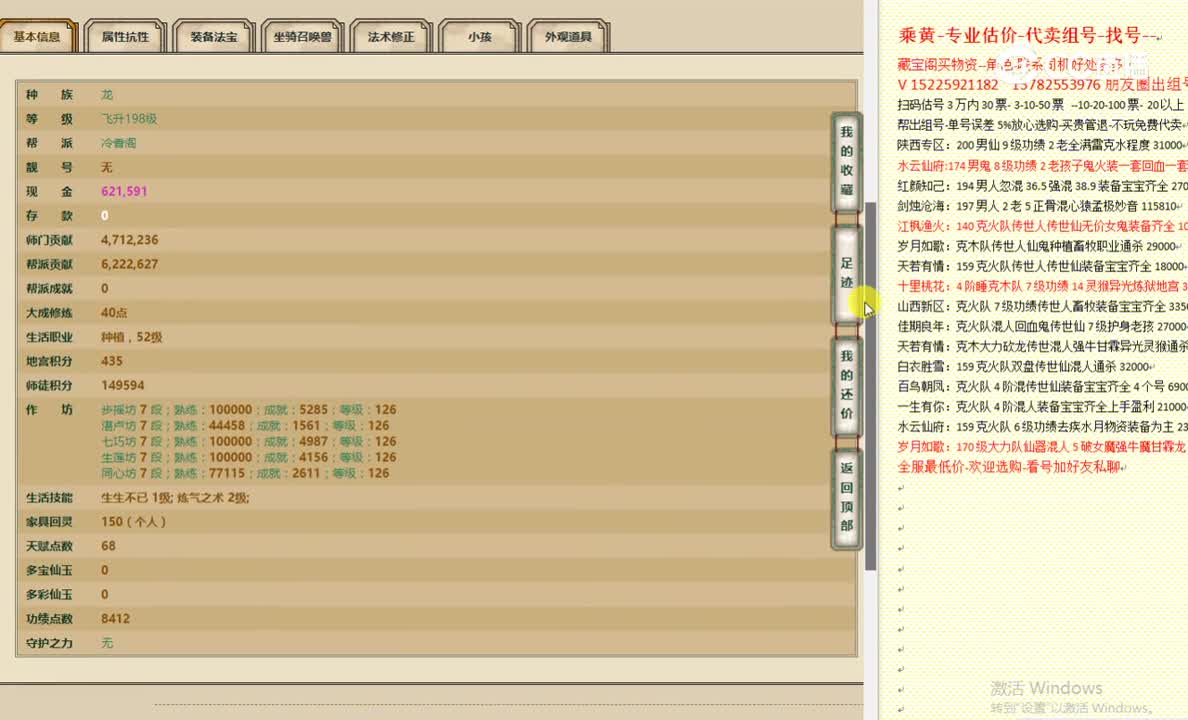Click the 帮出组号 line in document

tap(1043, 125)
